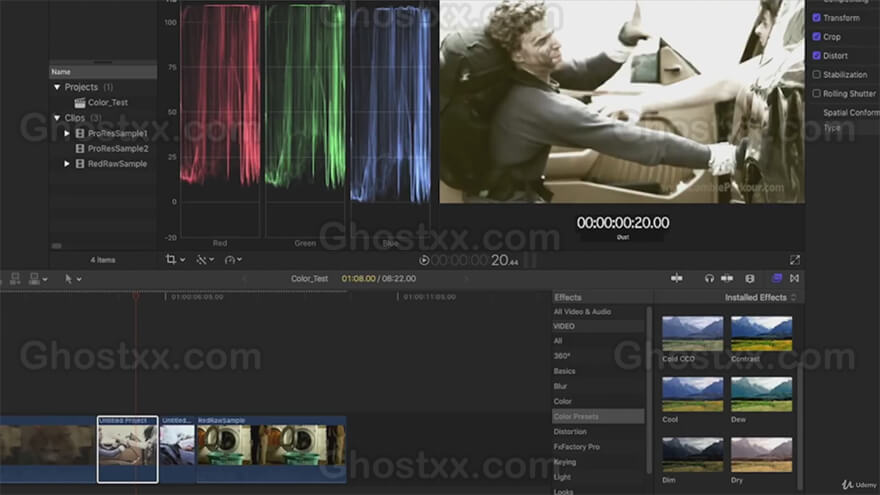The image size is (880, 495).
Task: Click the Spatial Conform label in inspector
Action: (851, 112)
